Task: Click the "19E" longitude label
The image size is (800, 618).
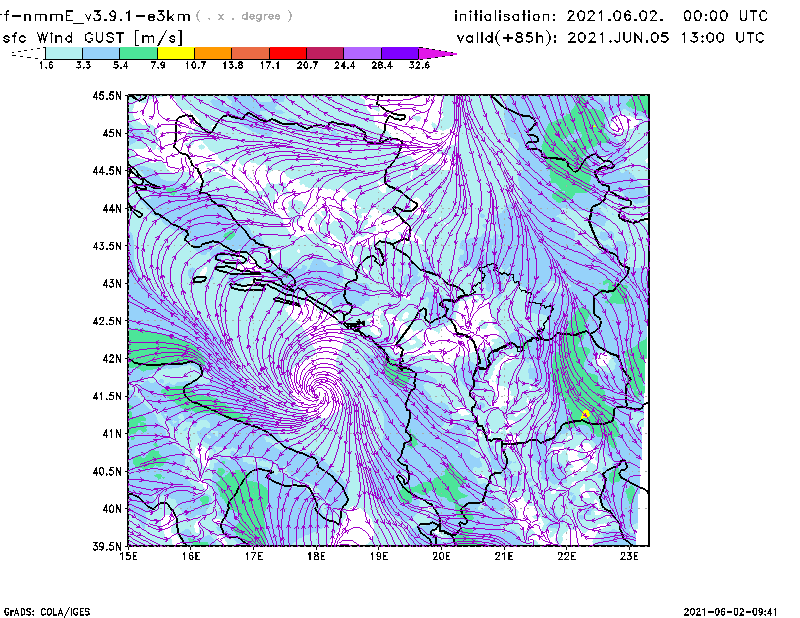Action: [x=379, y=556]
